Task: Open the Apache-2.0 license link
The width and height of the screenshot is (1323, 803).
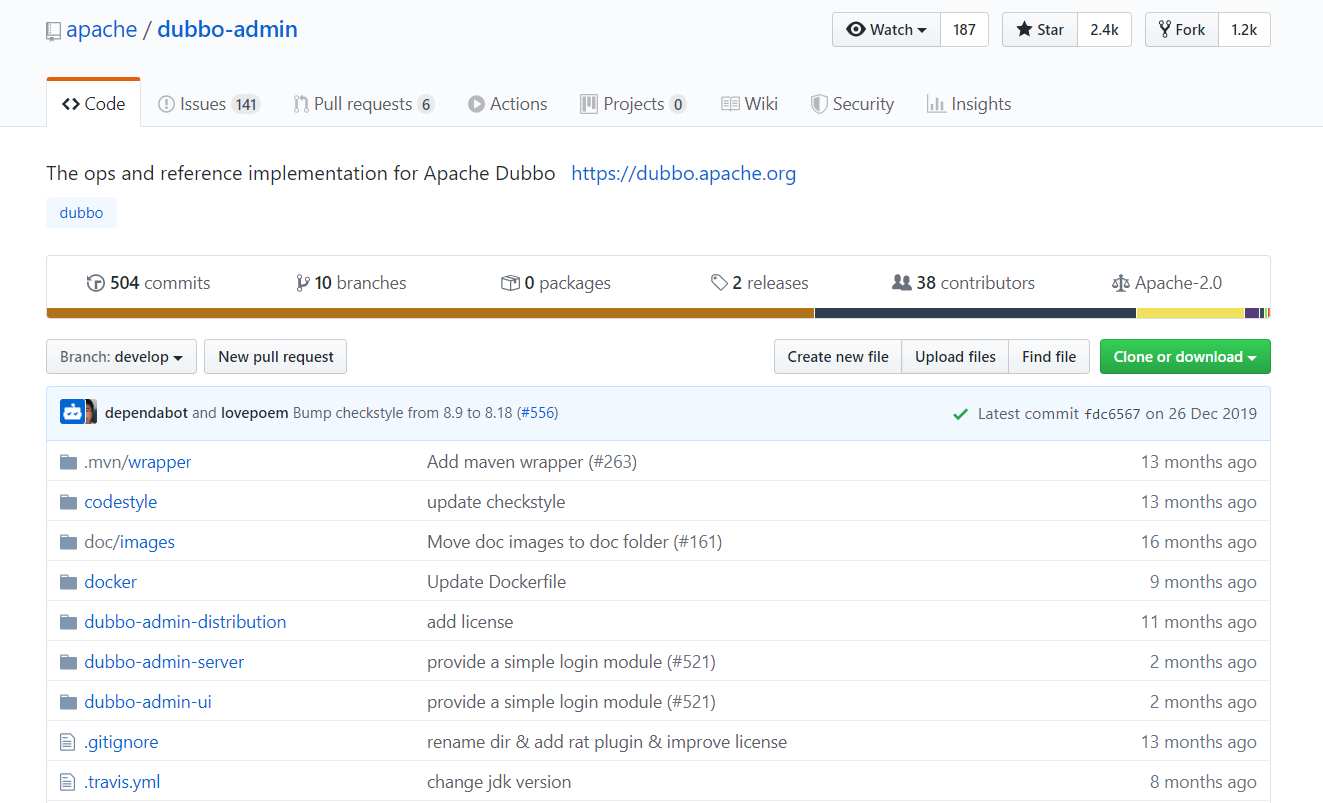Action: [1167, 283]
